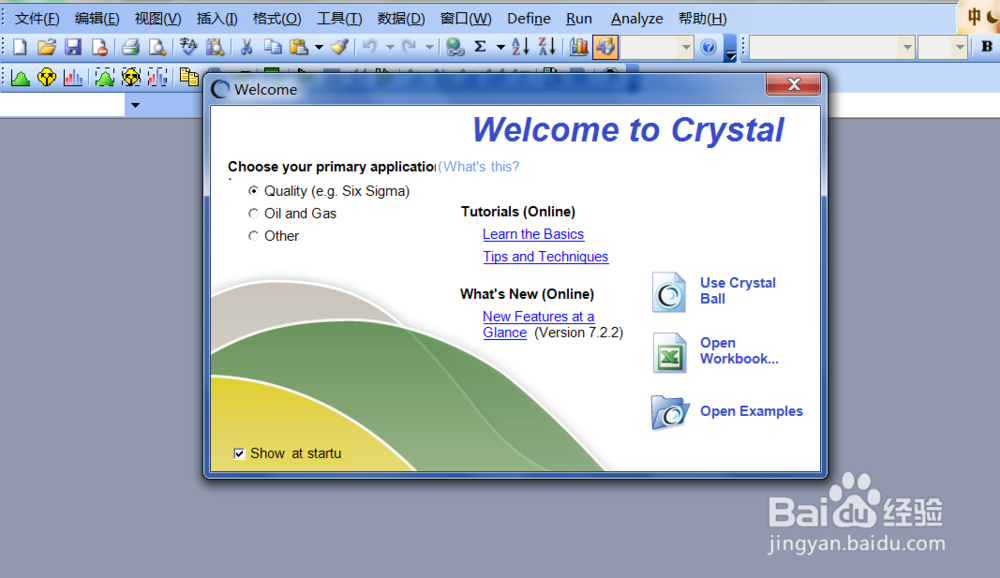Open the 文件(F) menu
Image resolution: width=1000 pixels, height=578 pixels.
pyautogui.click(x=37, y=19)
